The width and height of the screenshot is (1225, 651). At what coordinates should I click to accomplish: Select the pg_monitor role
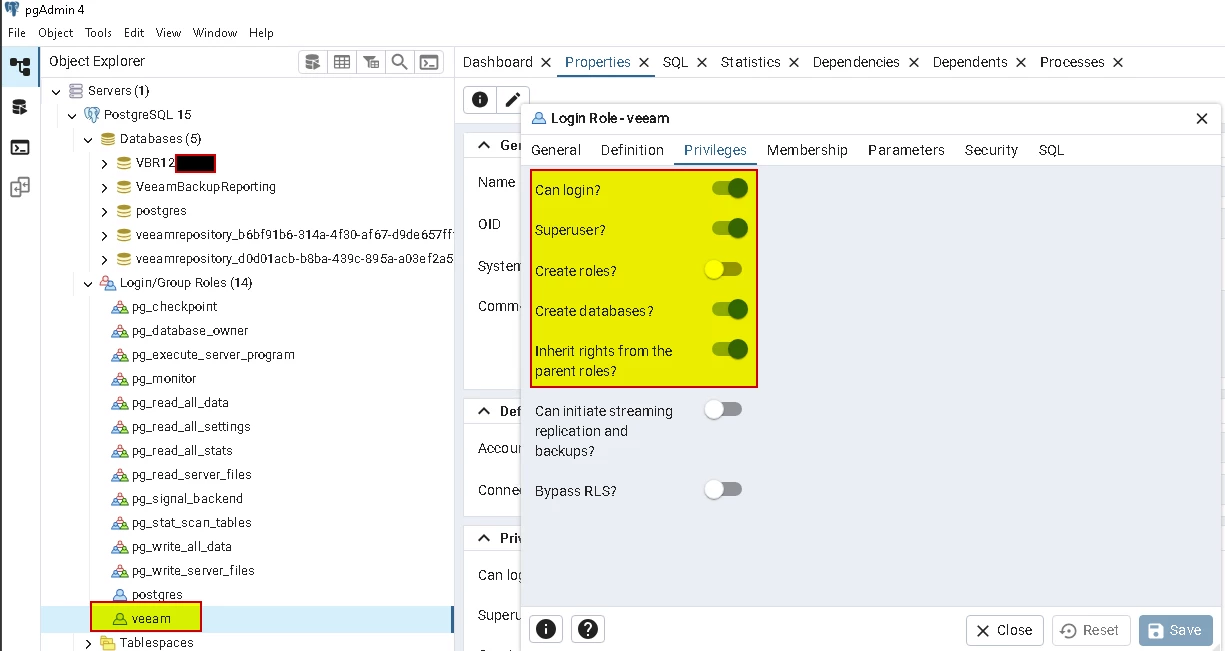164,379
